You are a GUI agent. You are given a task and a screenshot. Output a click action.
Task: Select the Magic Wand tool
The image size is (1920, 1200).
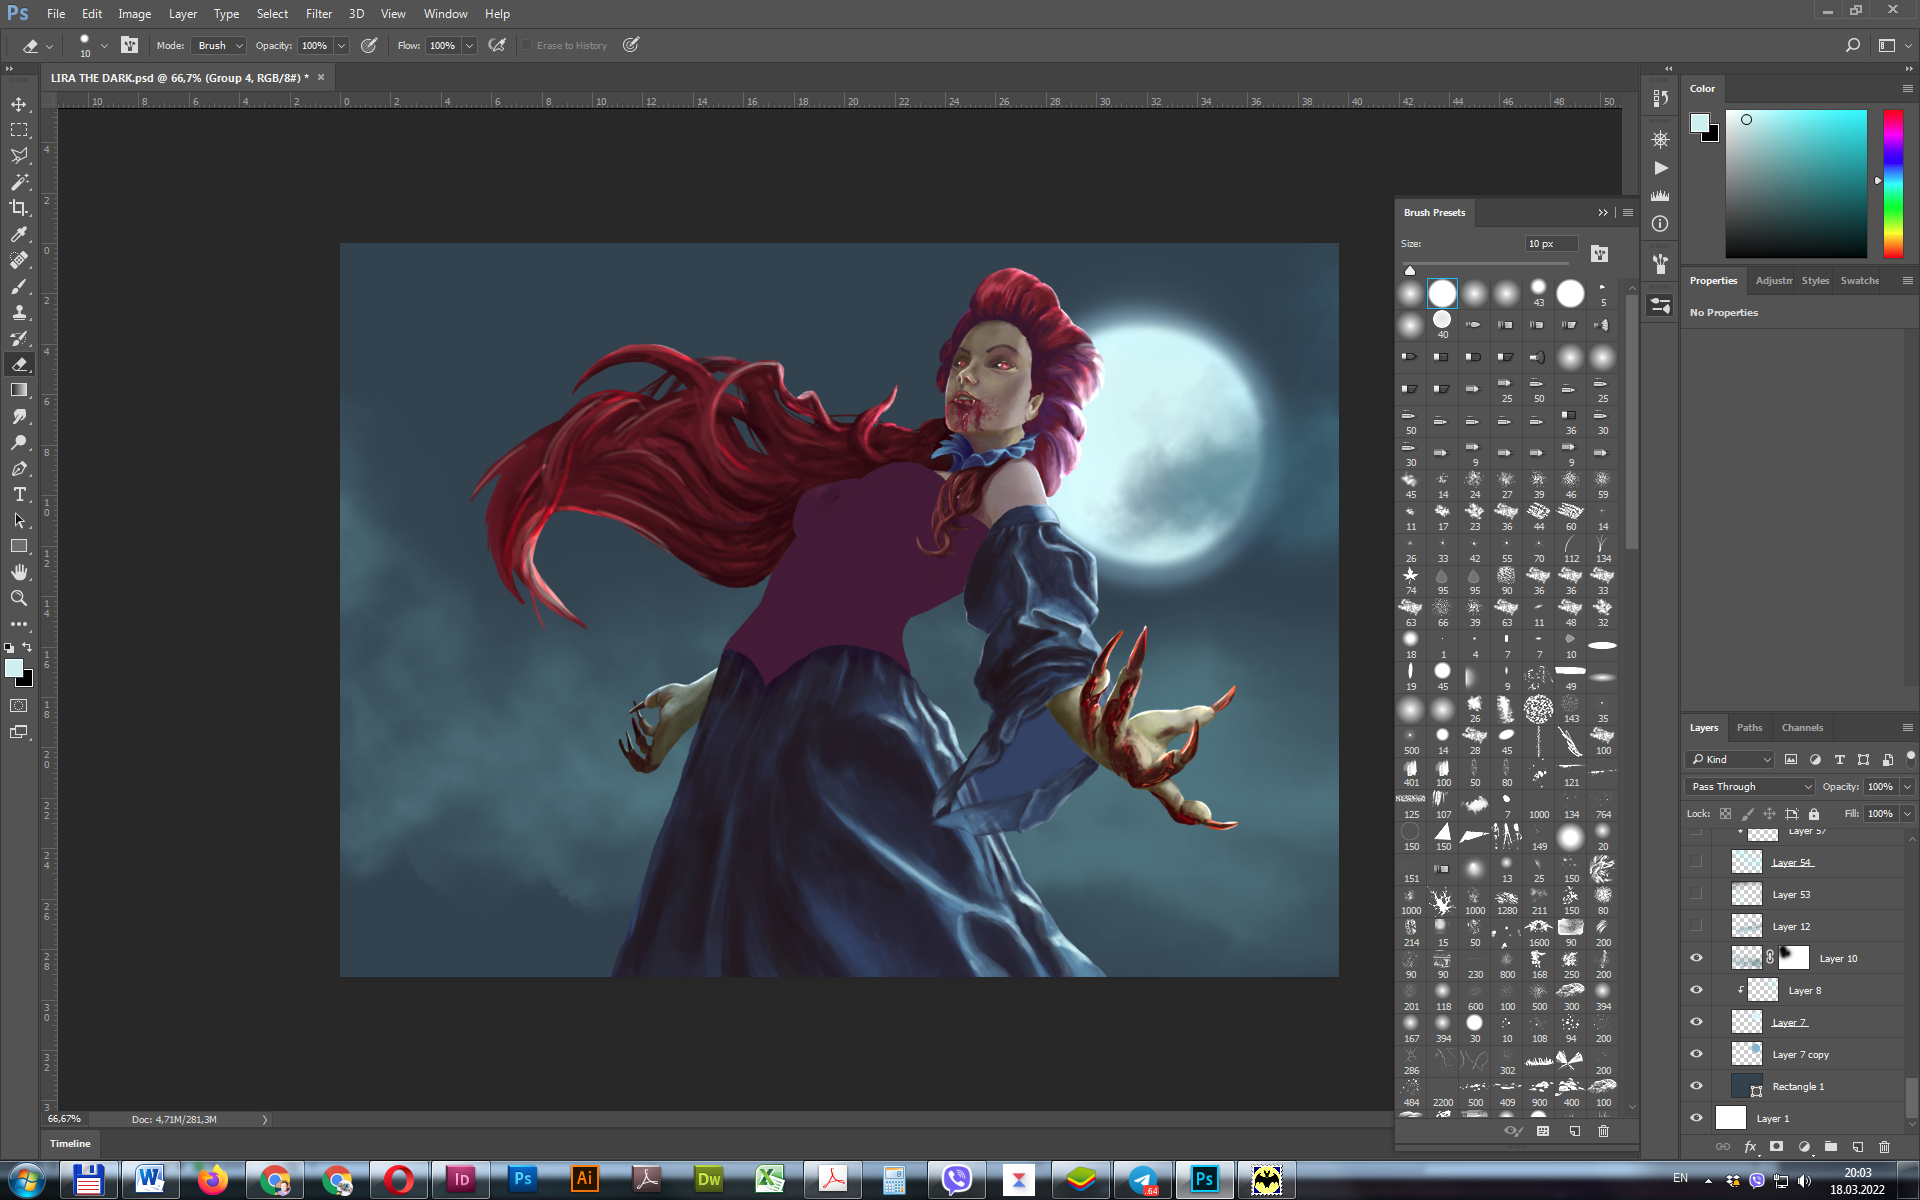pyautogui.click(x=19, y=182)
